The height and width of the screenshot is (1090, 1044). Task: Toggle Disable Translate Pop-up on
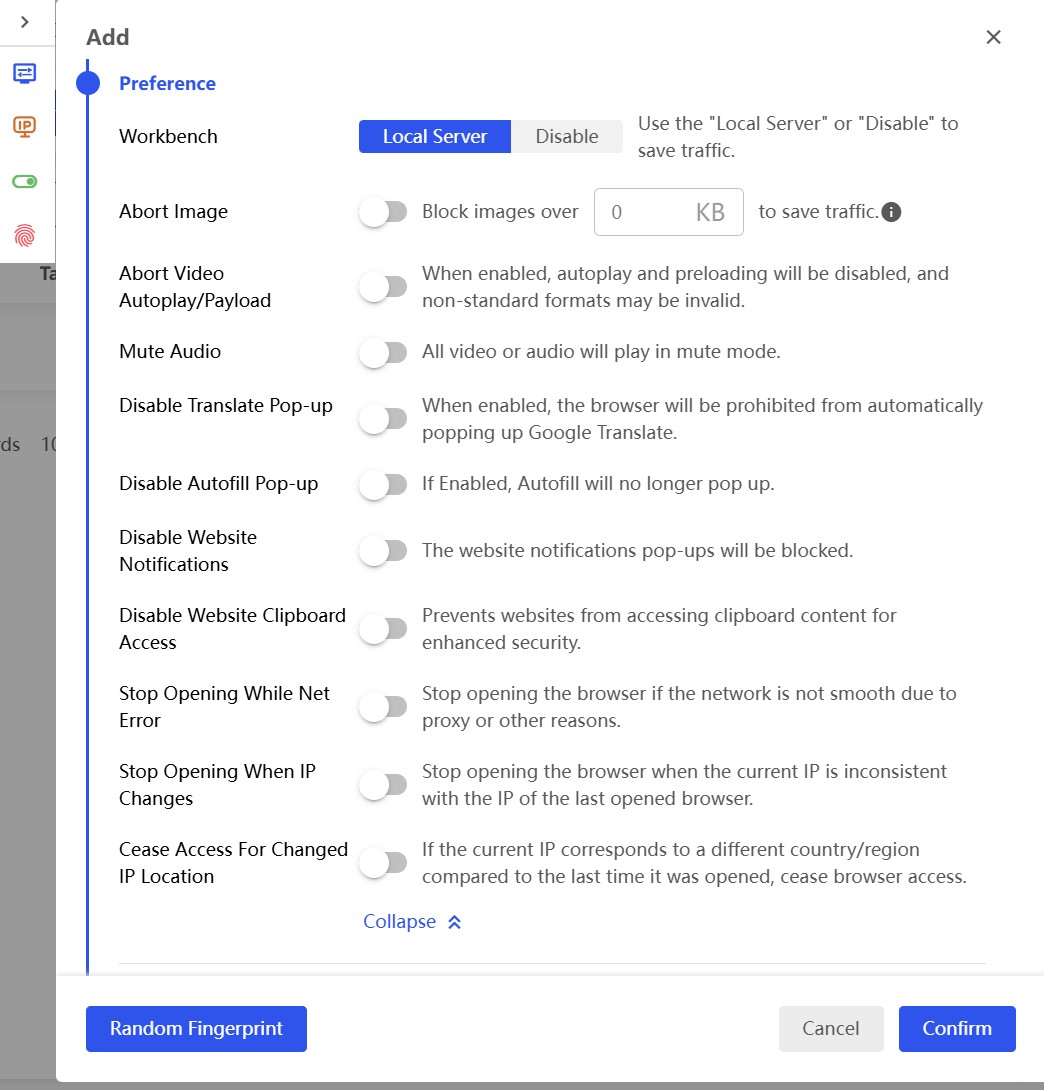point(383,419)
